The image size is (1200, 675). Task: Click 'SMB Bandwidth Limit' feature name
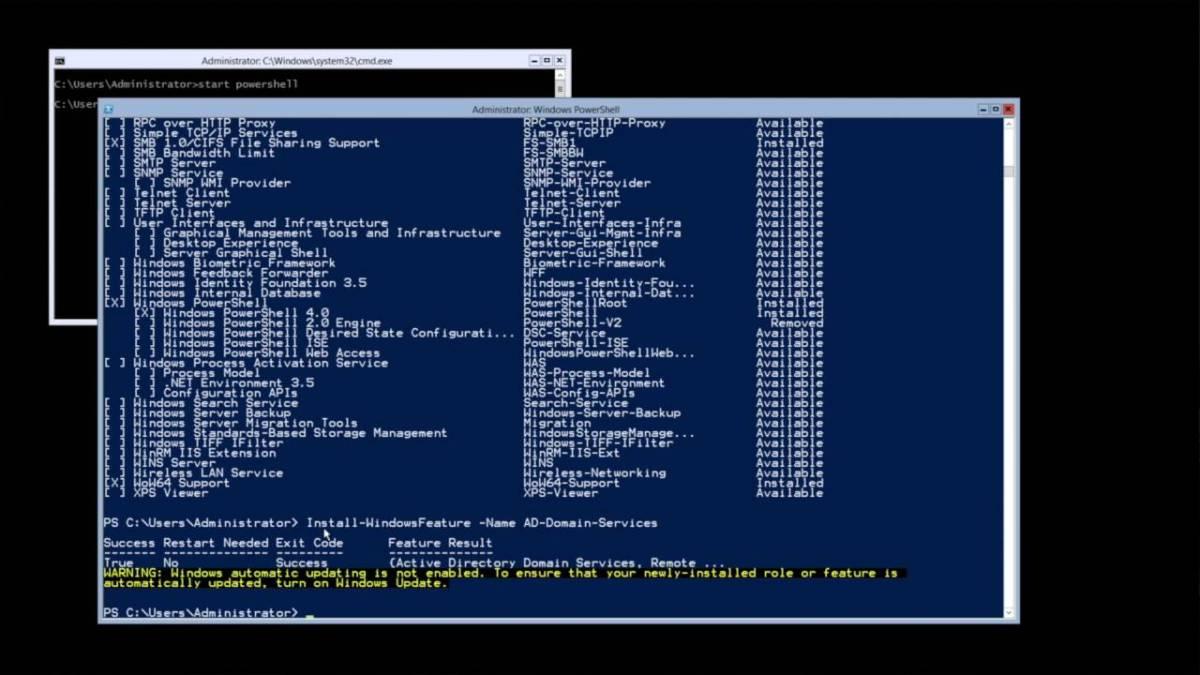204,153
